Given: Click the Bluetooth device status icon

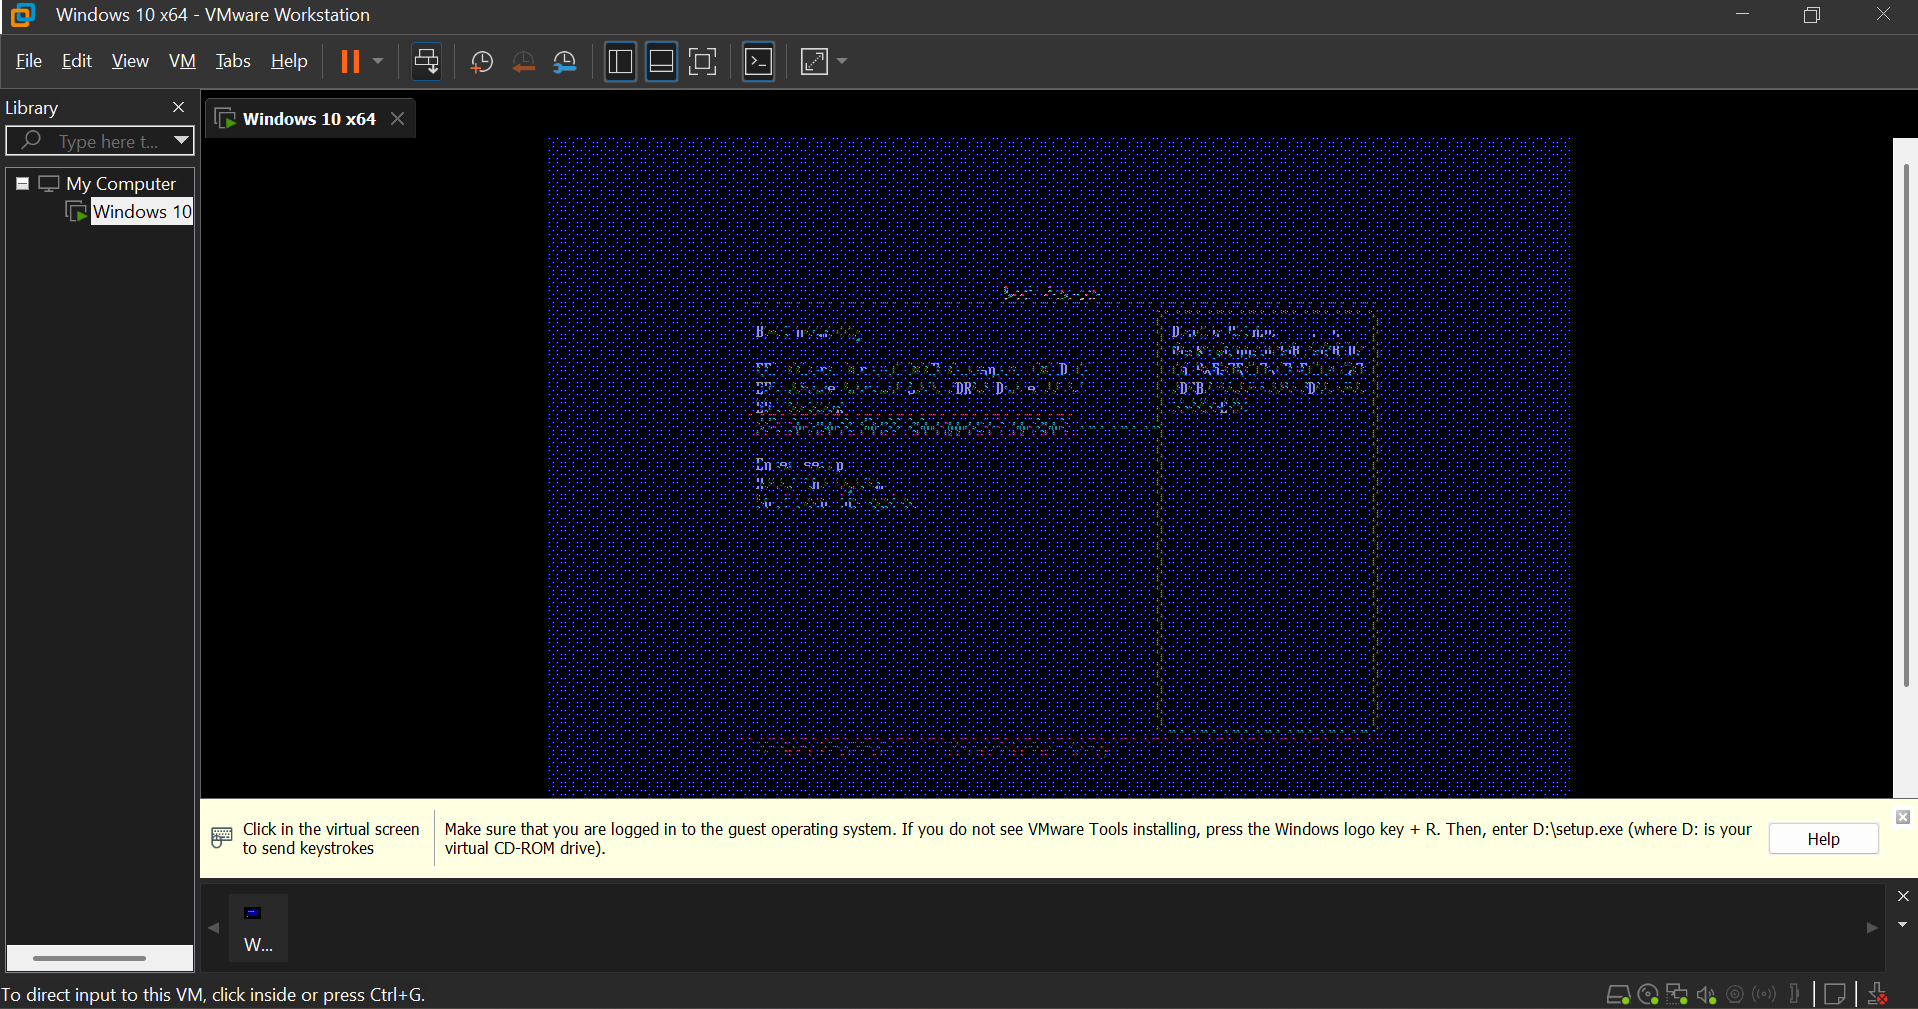Looking at the screenshot, I should tap(1765, 994).
